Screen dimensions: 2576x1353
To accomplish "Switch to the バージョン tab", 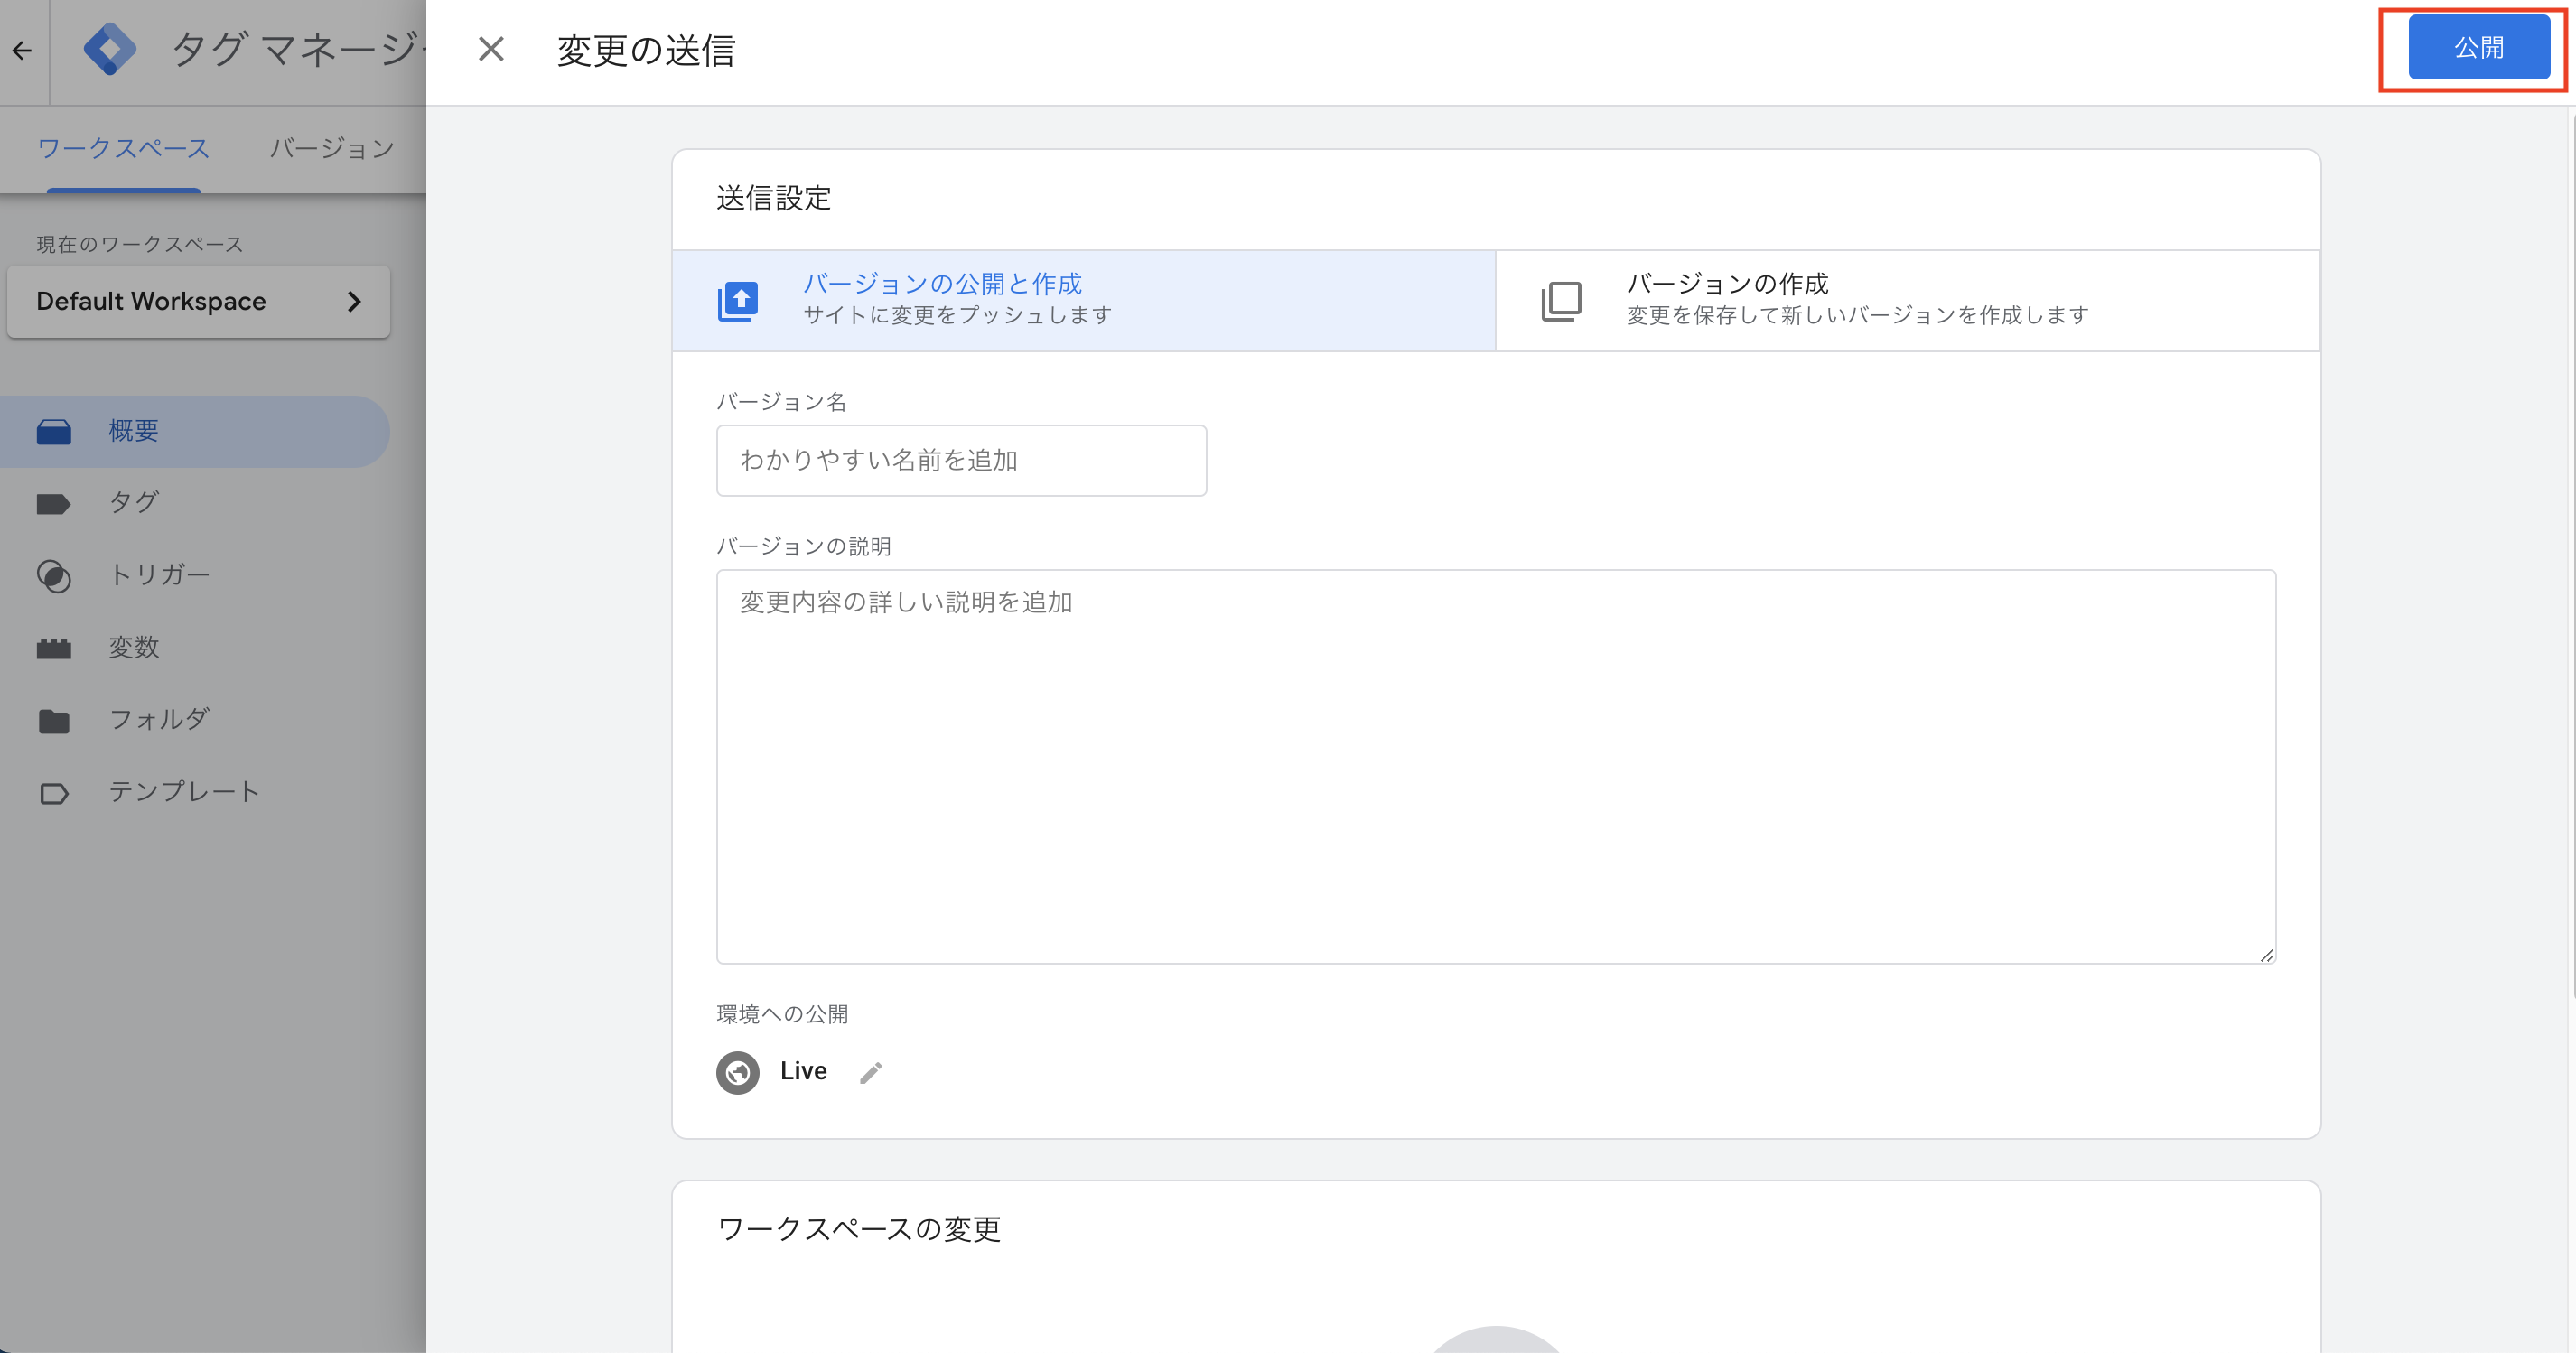I will tap(332, 148).
